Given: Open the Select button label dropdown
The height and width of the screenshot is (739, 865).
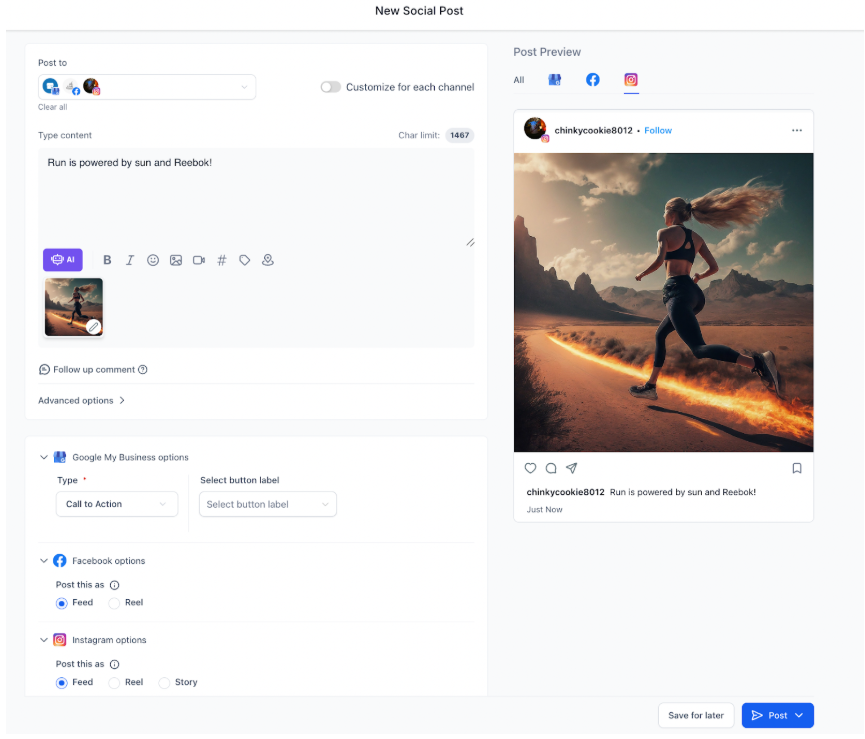Looking at the screenshot, I should 267,505.
